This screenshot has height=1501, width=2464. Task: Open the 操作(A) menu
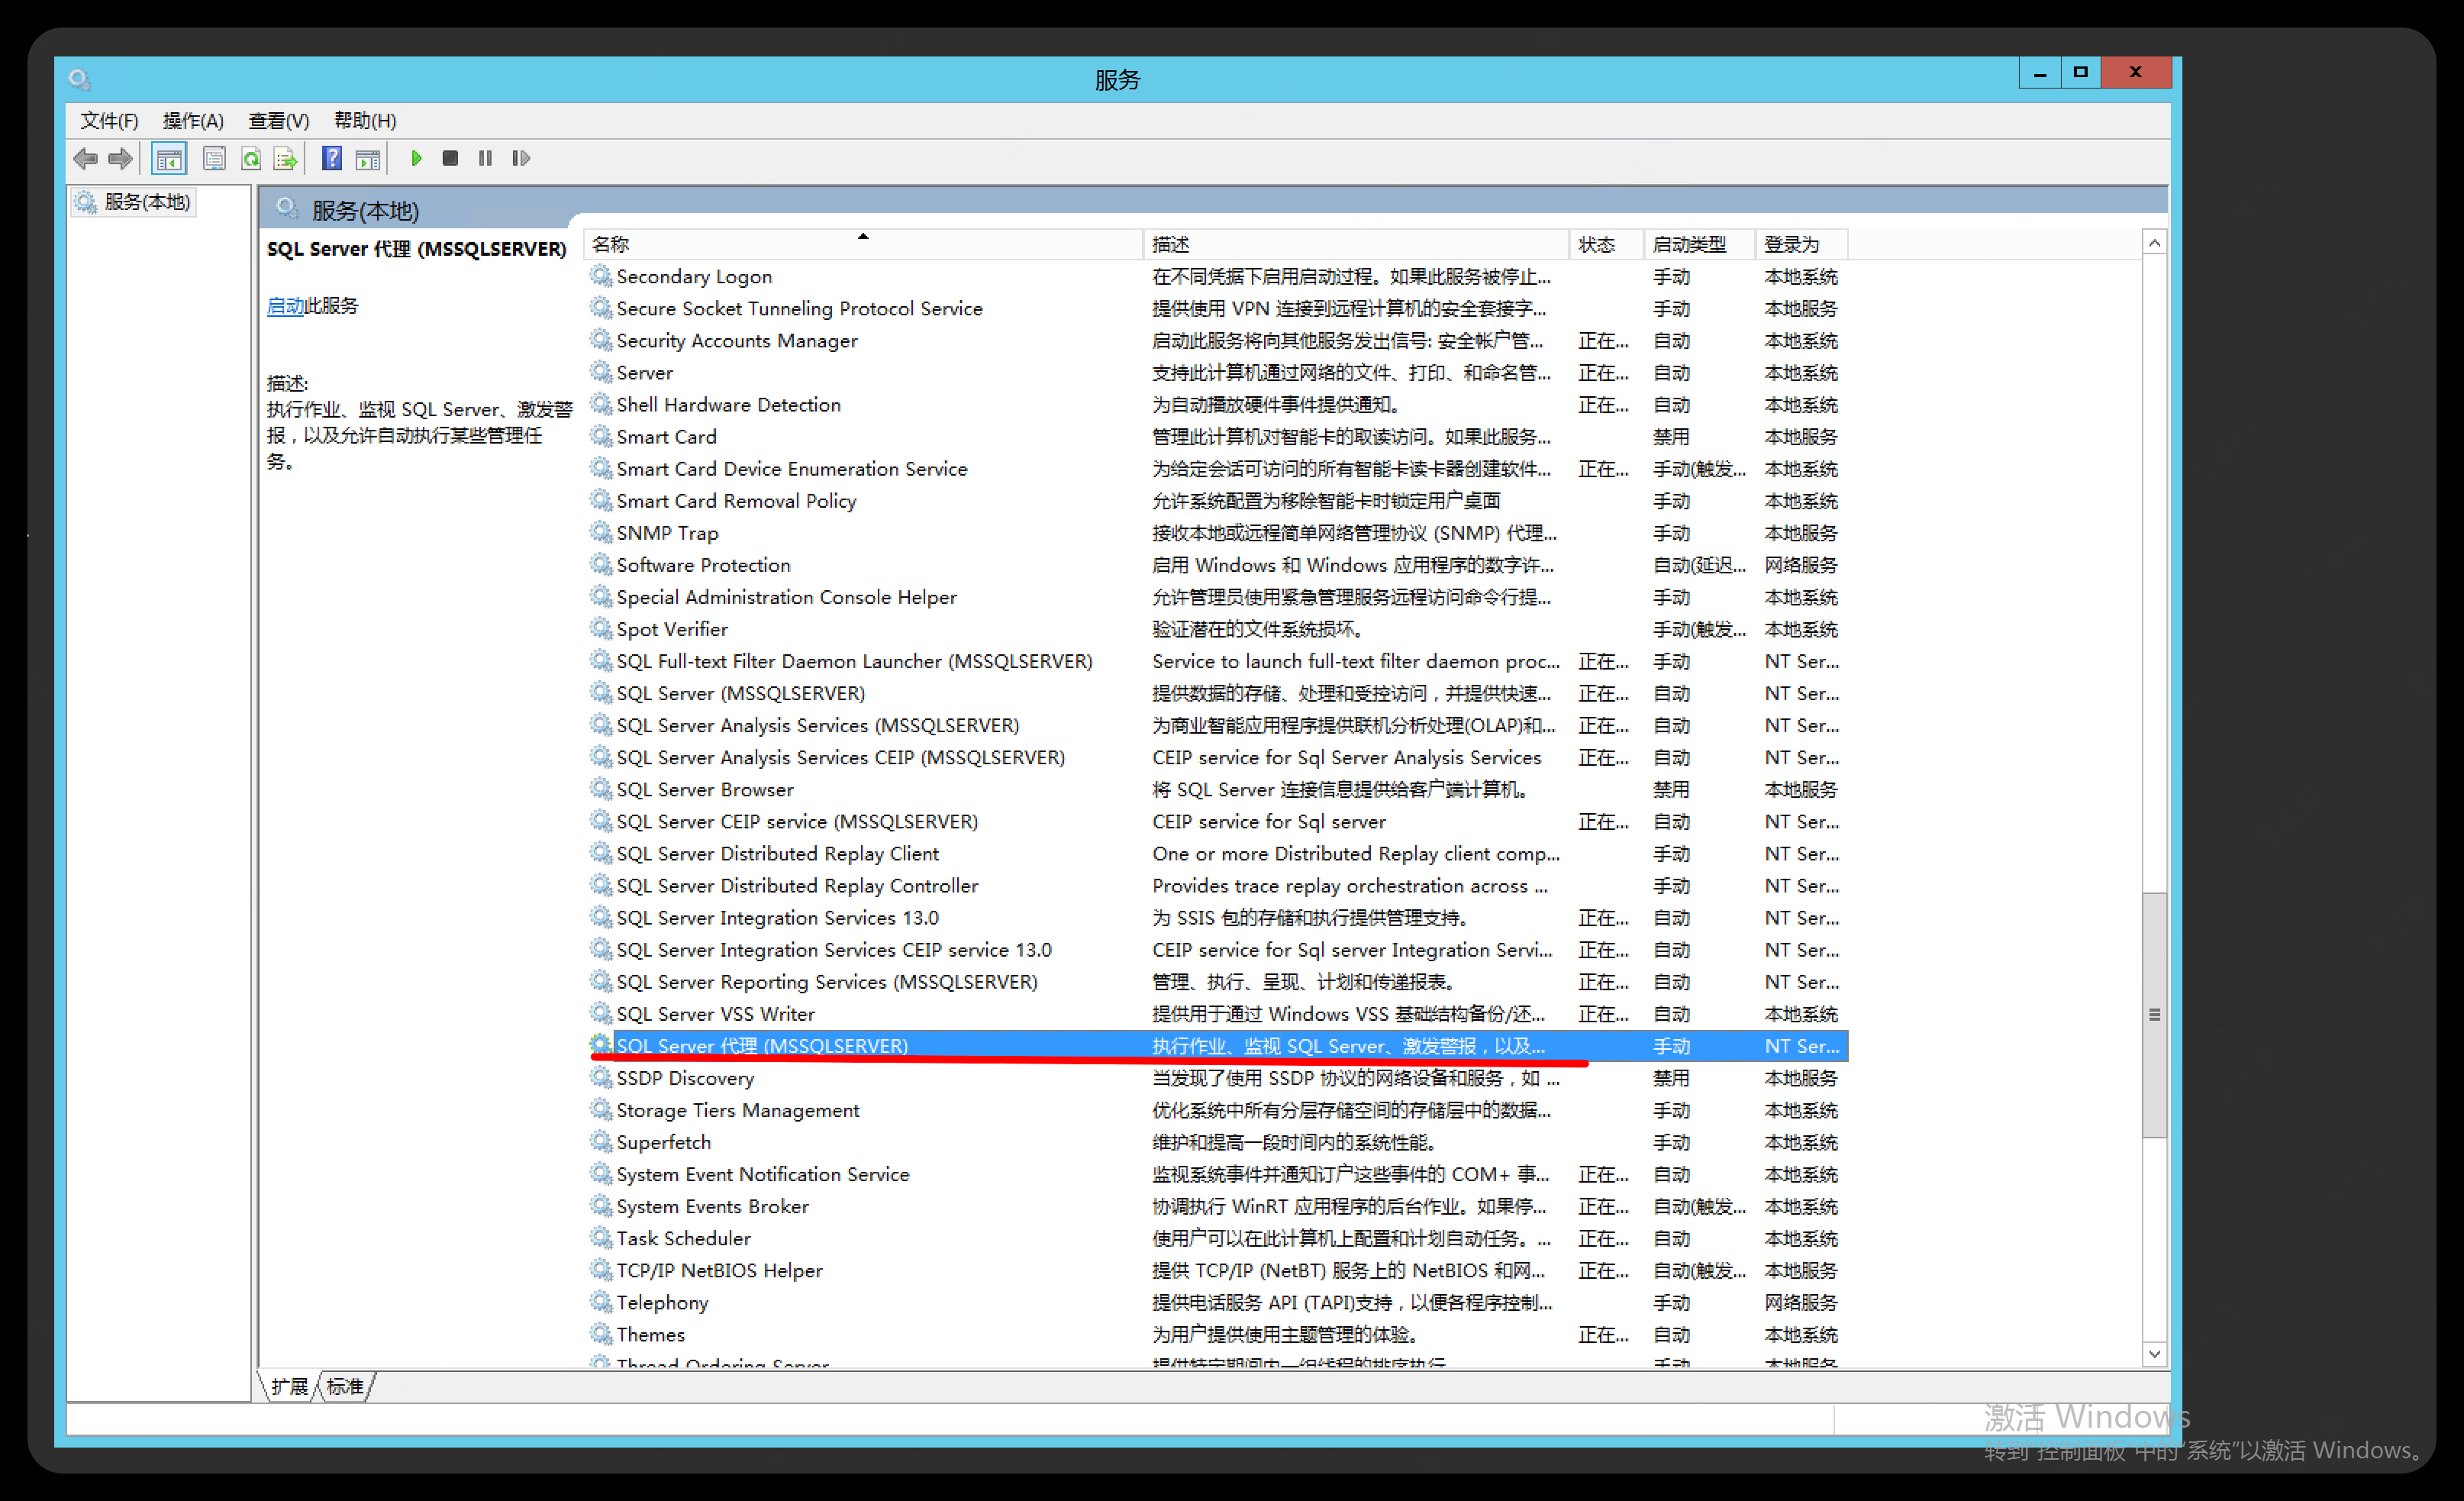tap(193, 120)
